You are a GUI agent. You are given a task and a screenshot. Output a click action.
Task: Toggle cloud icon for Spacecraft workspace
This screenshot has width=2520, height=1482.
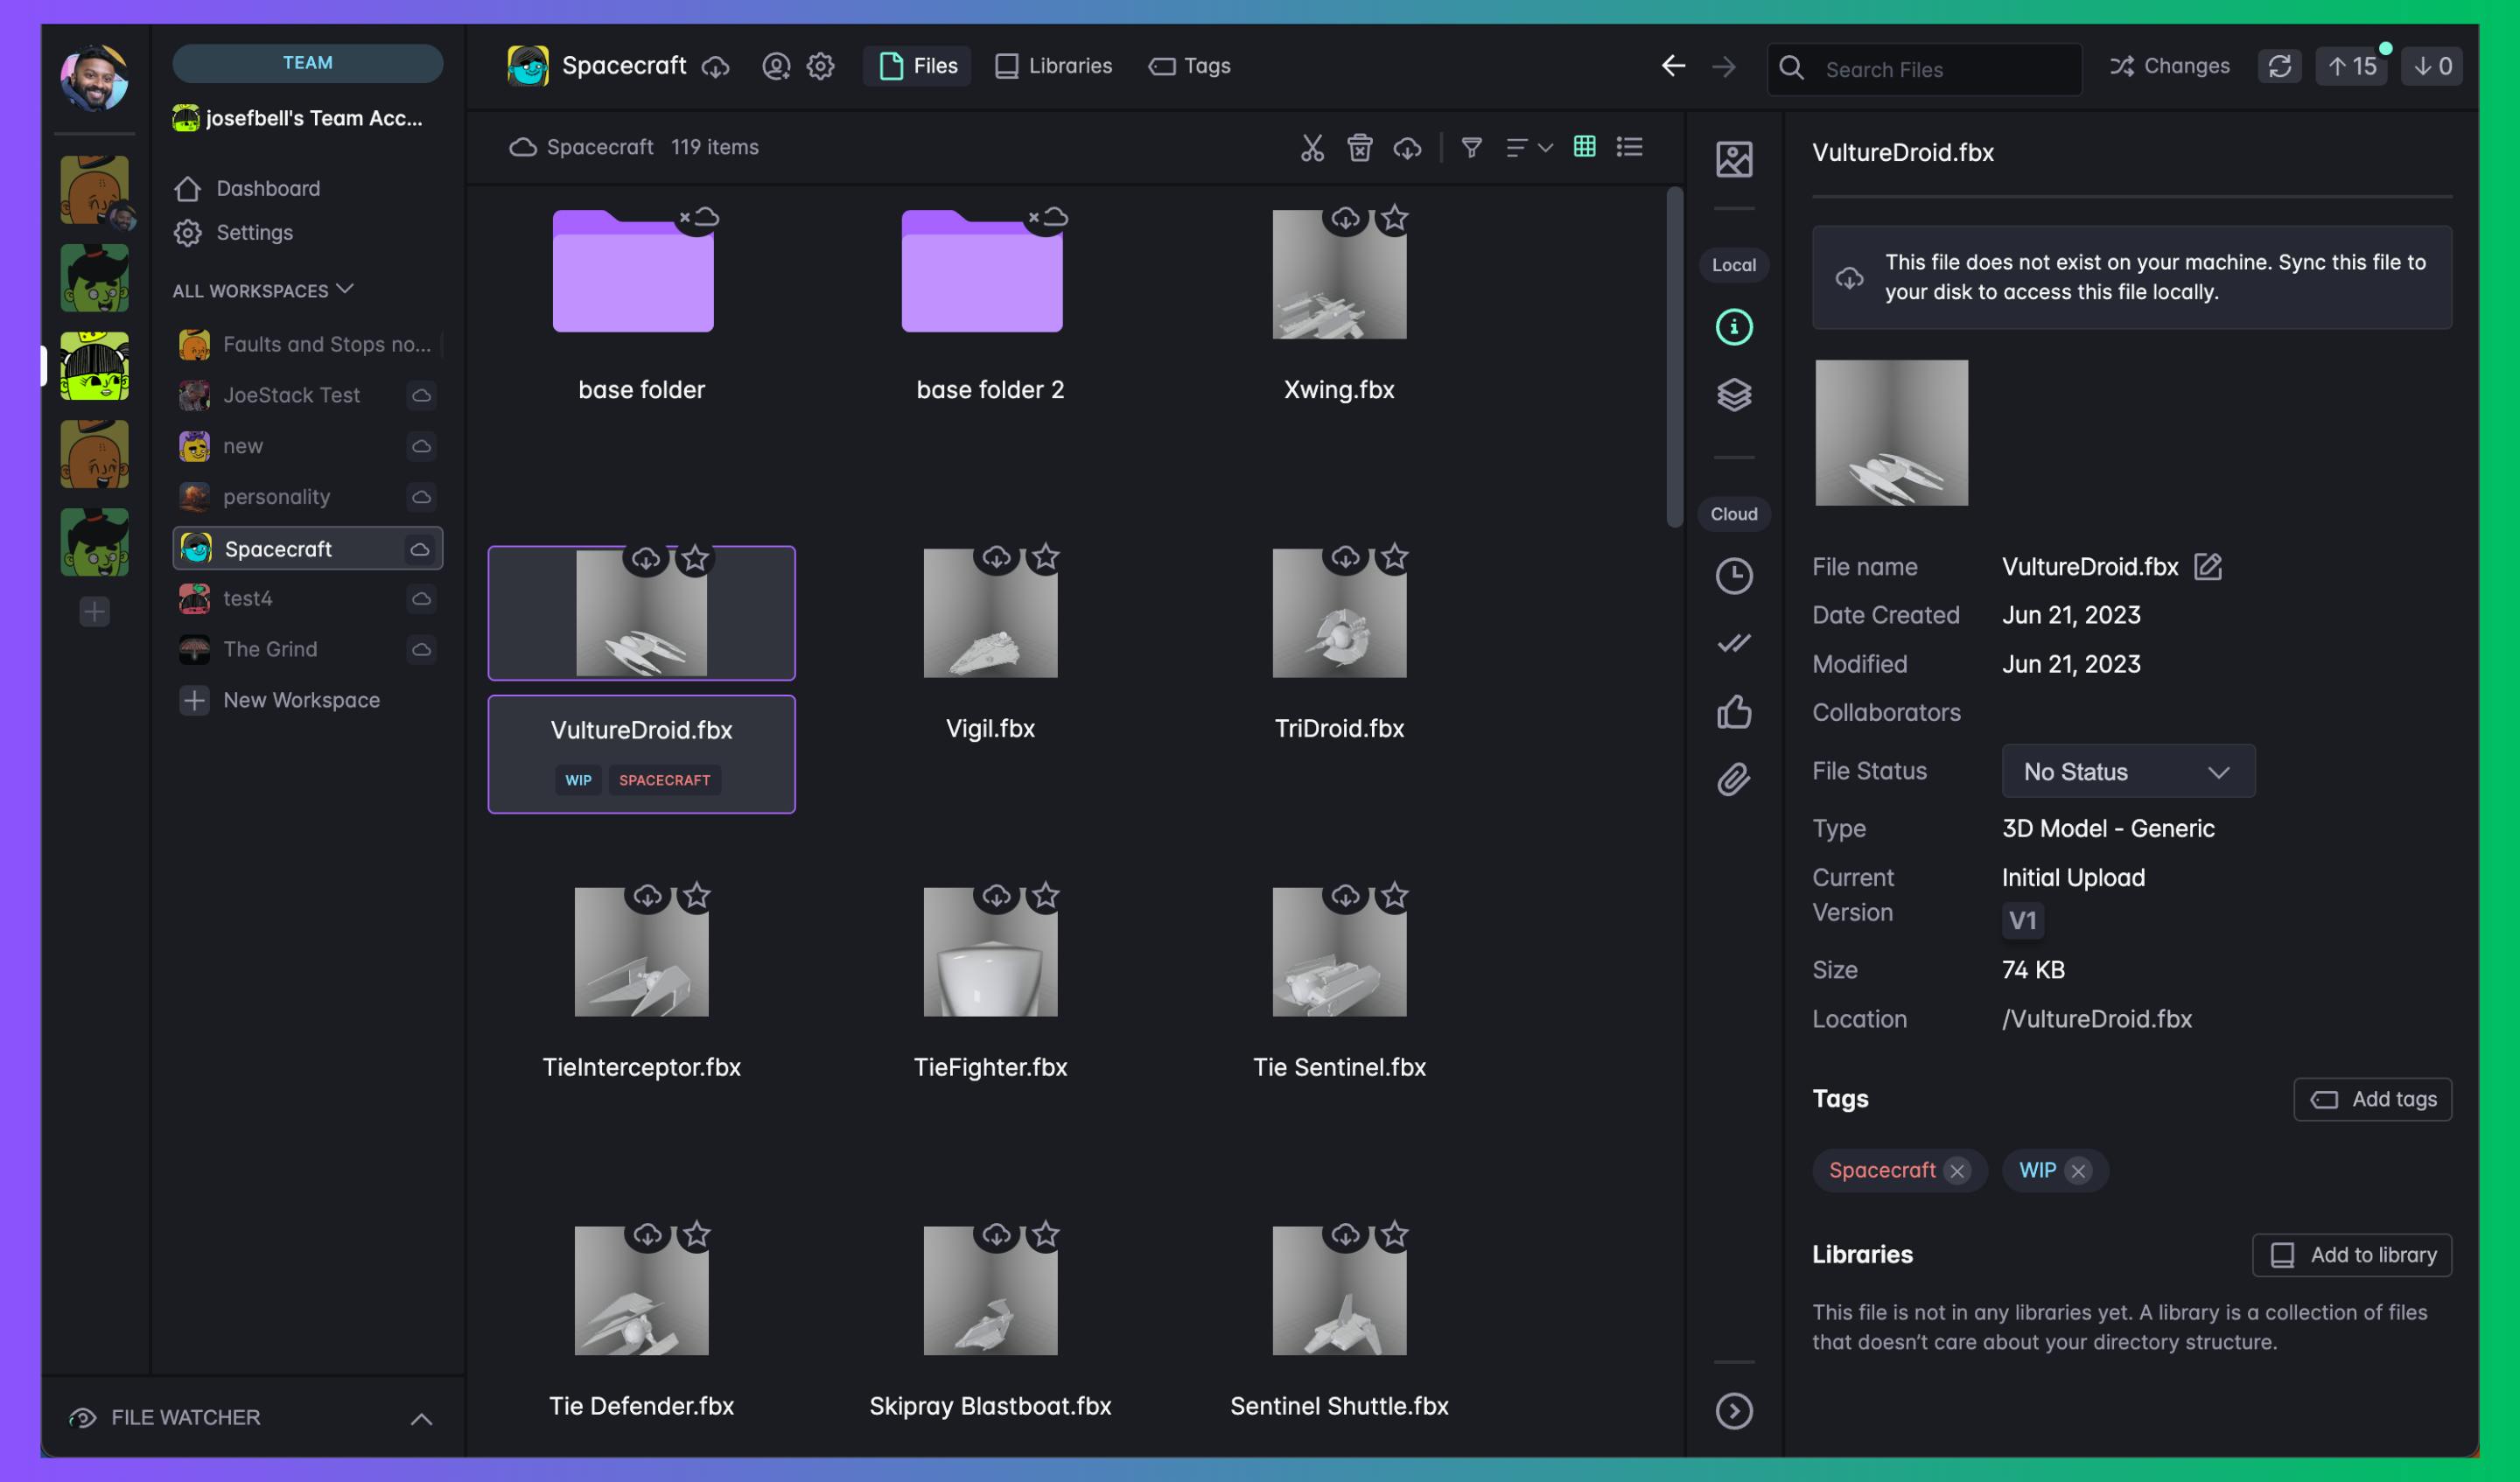[x=419, y=549]
